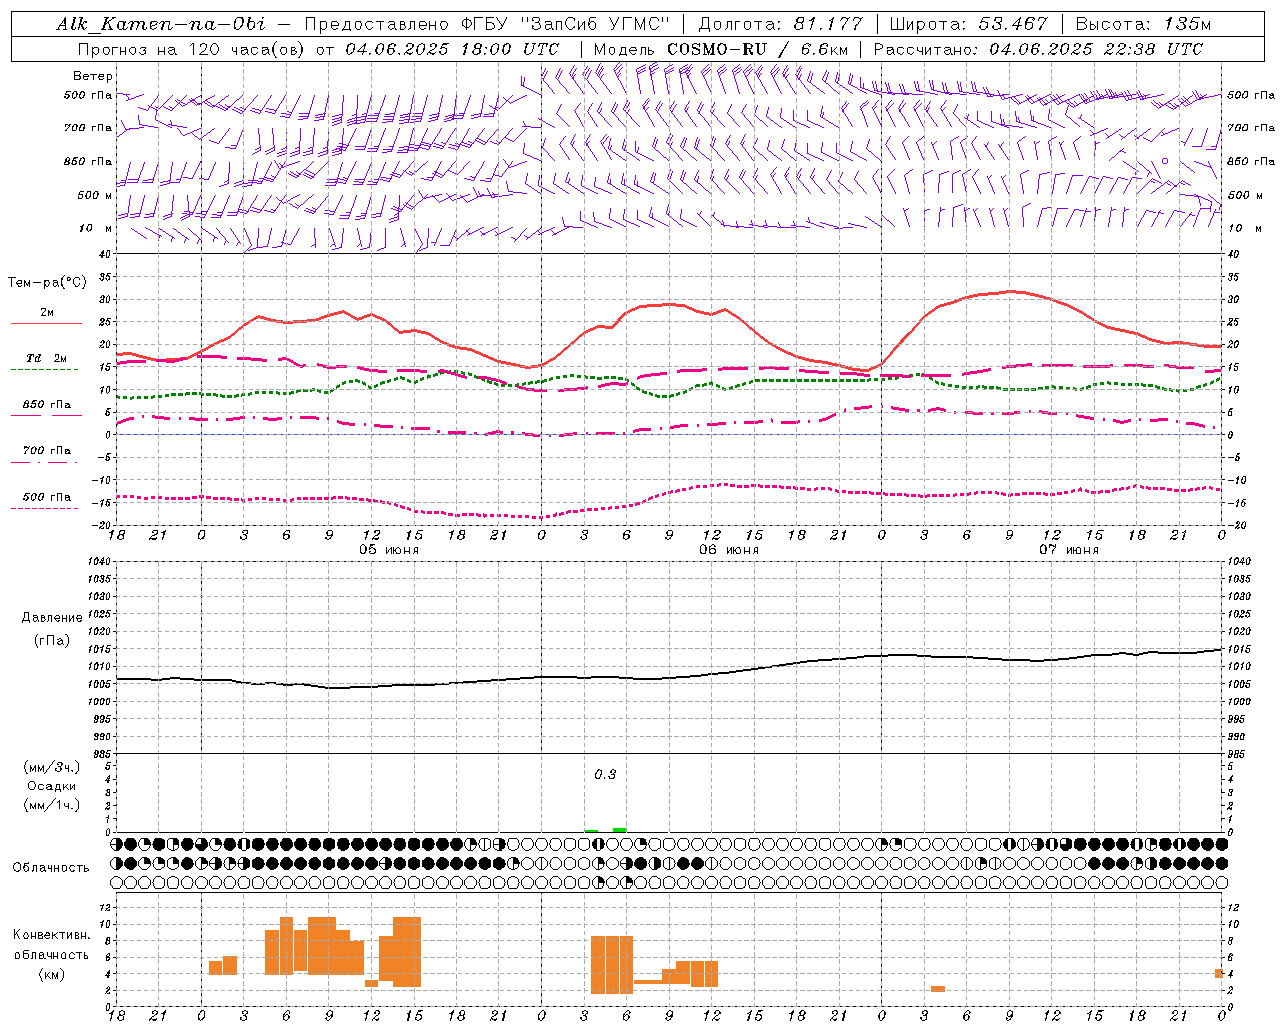The height and width of the screenshot is (1024, 1280).
Task: Click the station name Alk_Kamen-na-Obi in the header
Action: coord(161,24)
